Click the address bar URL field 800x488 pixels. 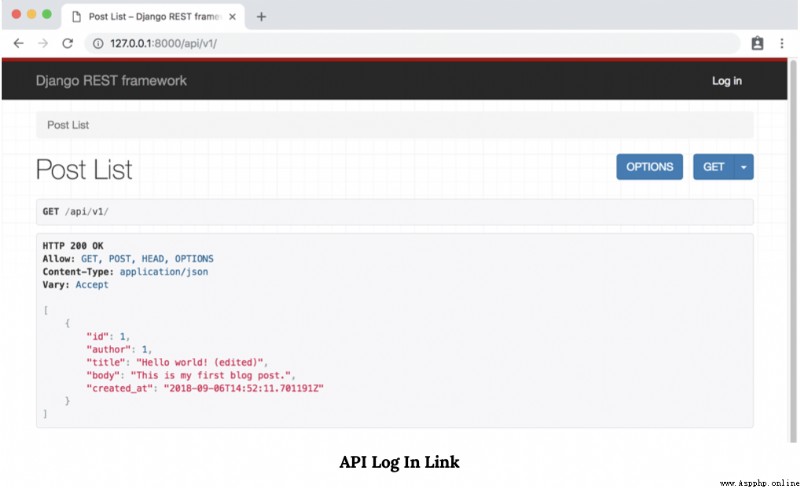click(412, 43)
